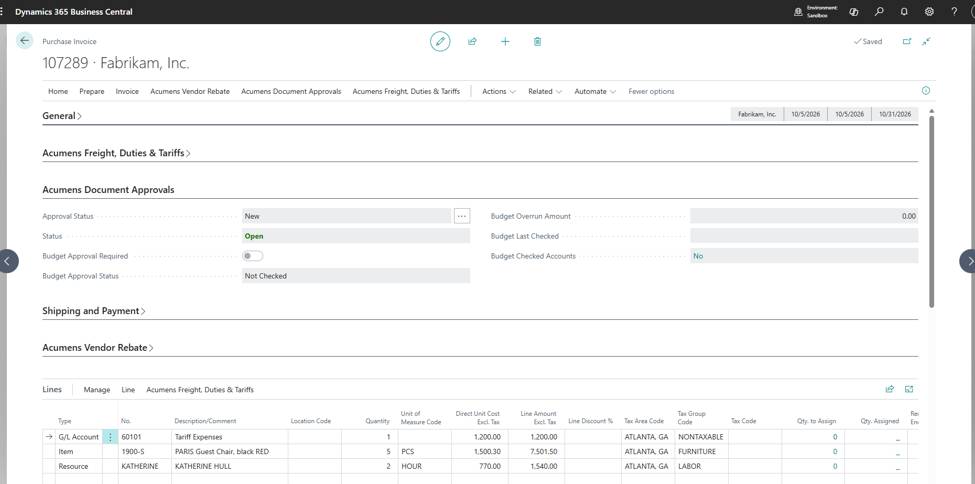Click Quantity column header
The height and width of the screenshot is (484, 975).
click(x=377, y=421)
